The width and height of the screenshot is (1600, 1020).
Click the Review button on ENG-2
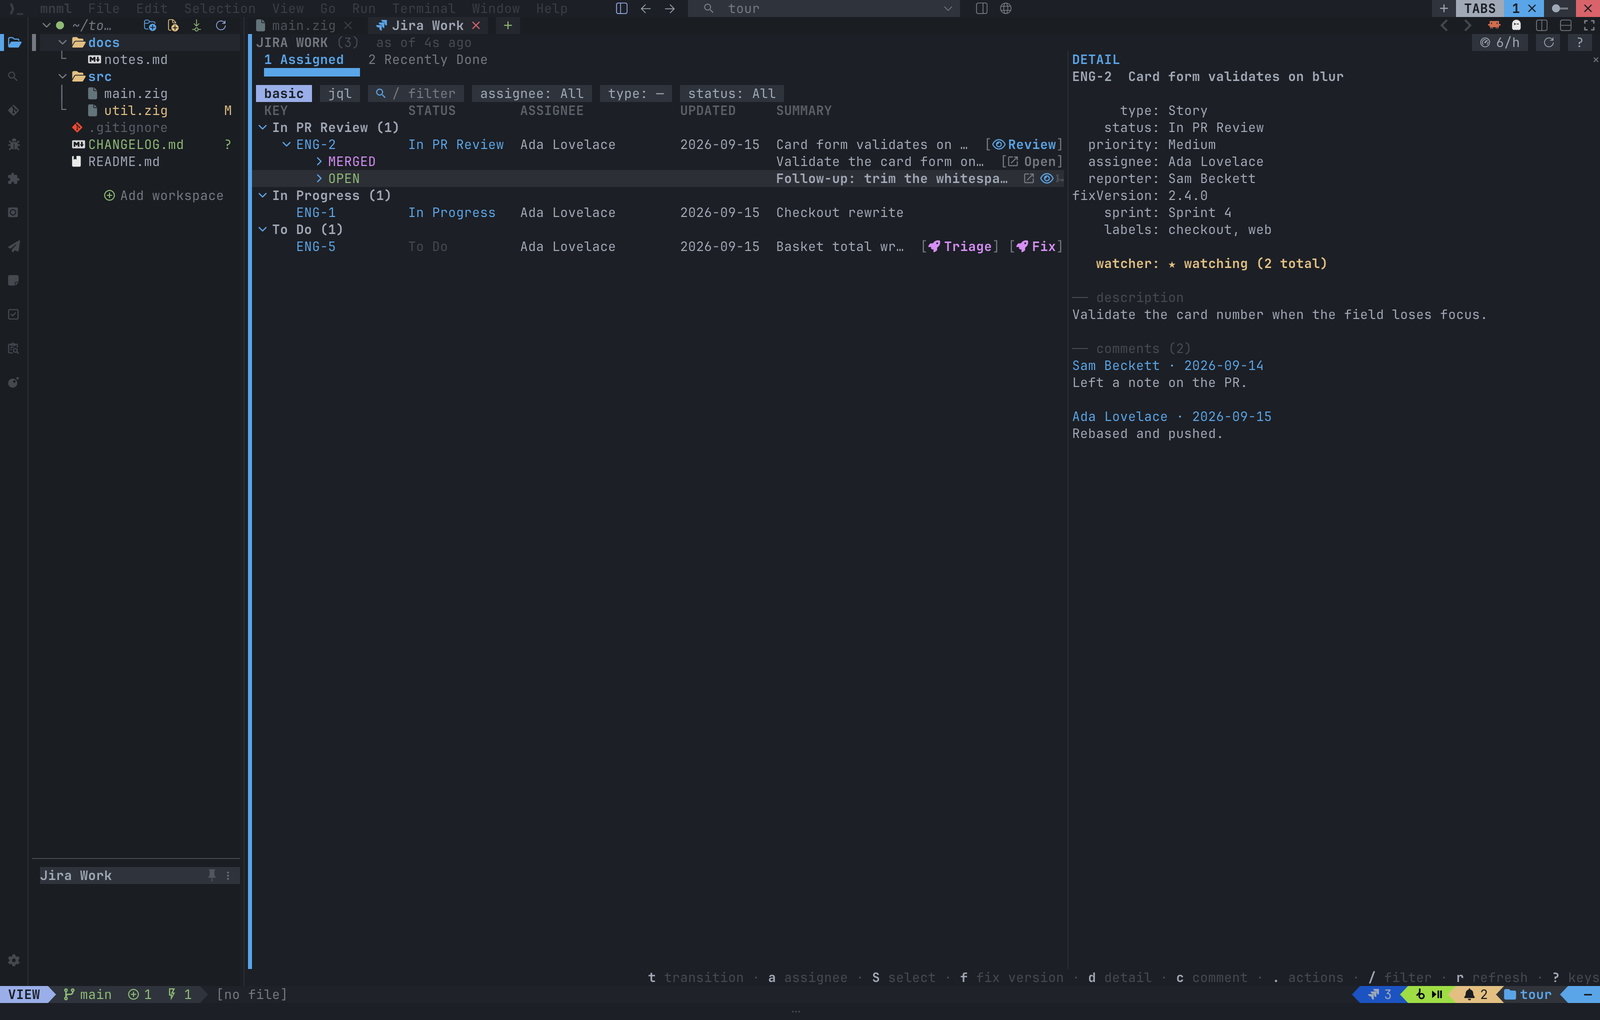pyautogui.click(x=1024, y=144)
